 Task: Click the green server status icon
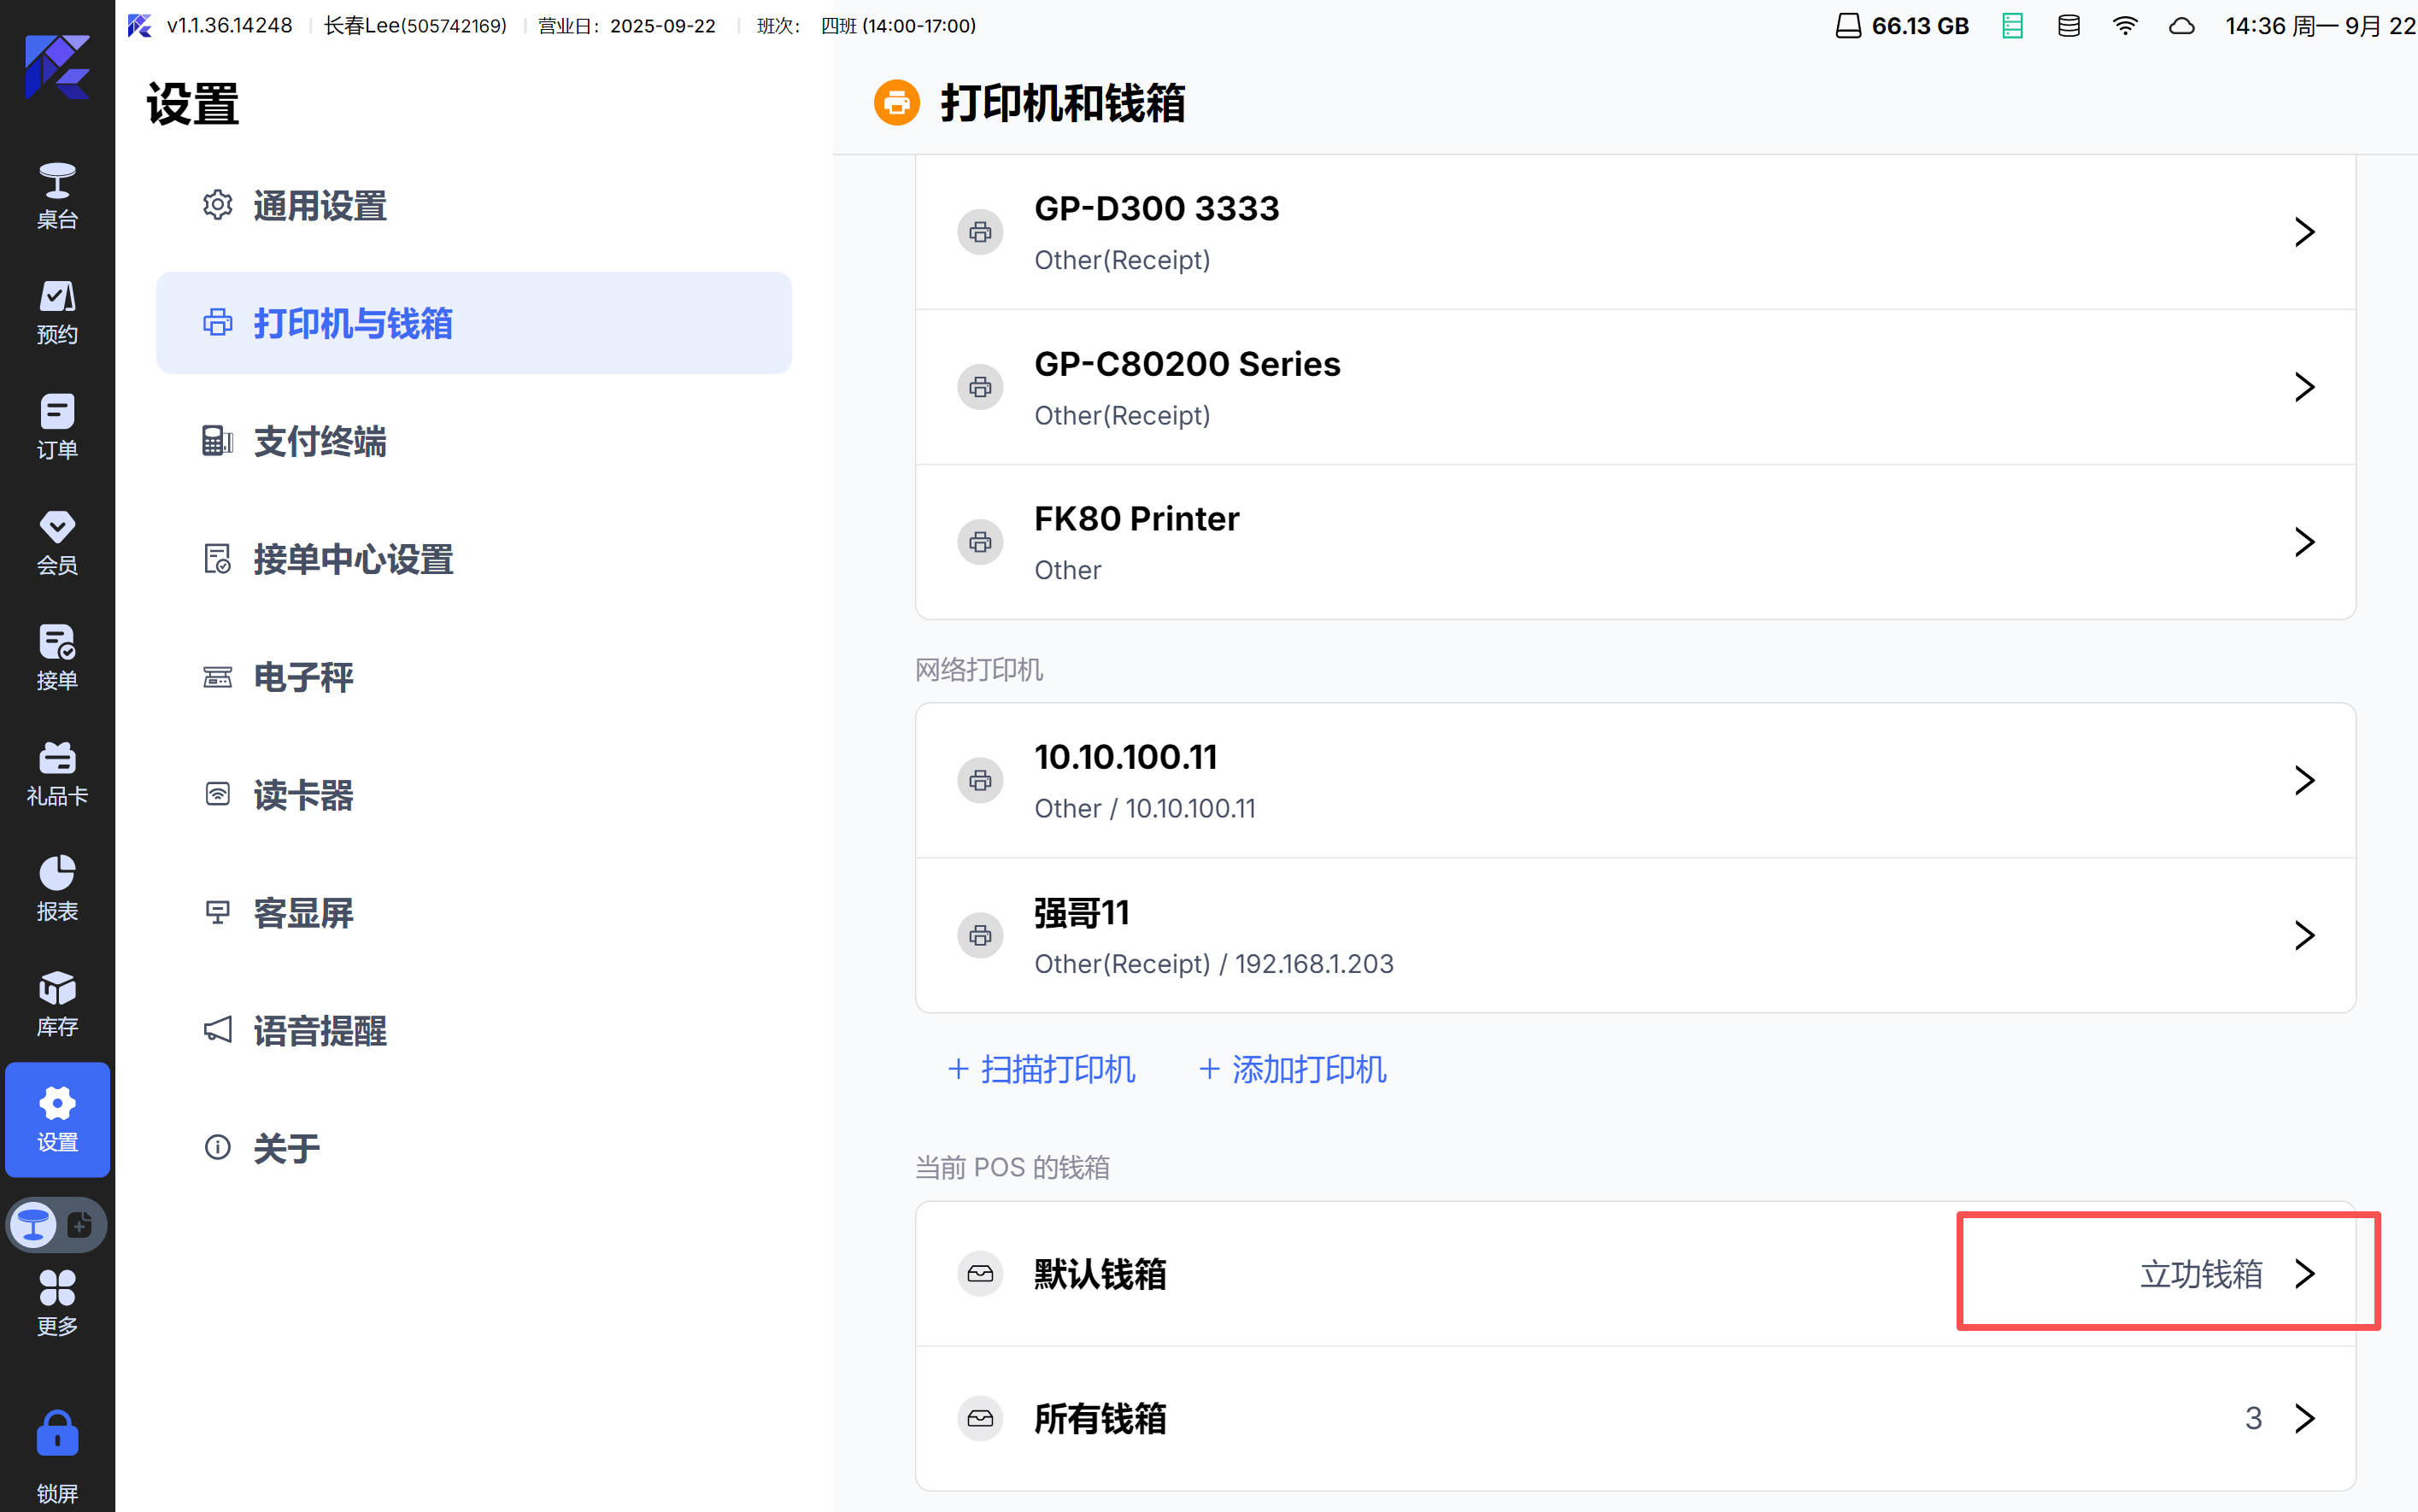2012,26
